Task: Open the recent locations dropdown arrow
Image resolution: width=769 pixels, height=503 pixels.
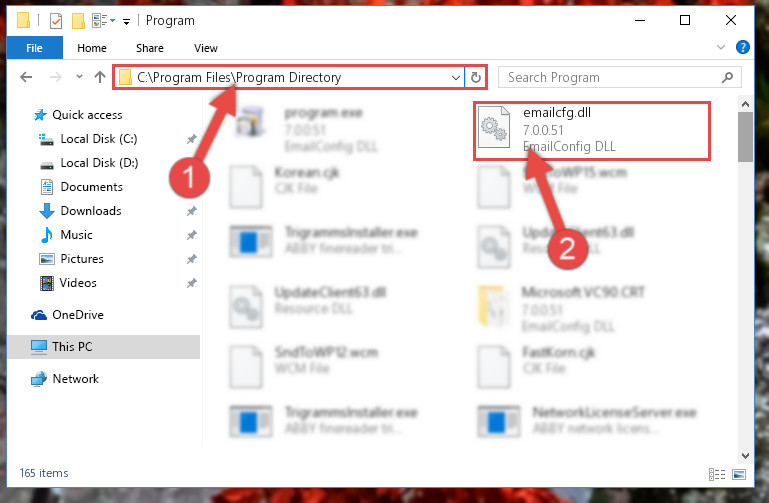Action: point(79,77)
